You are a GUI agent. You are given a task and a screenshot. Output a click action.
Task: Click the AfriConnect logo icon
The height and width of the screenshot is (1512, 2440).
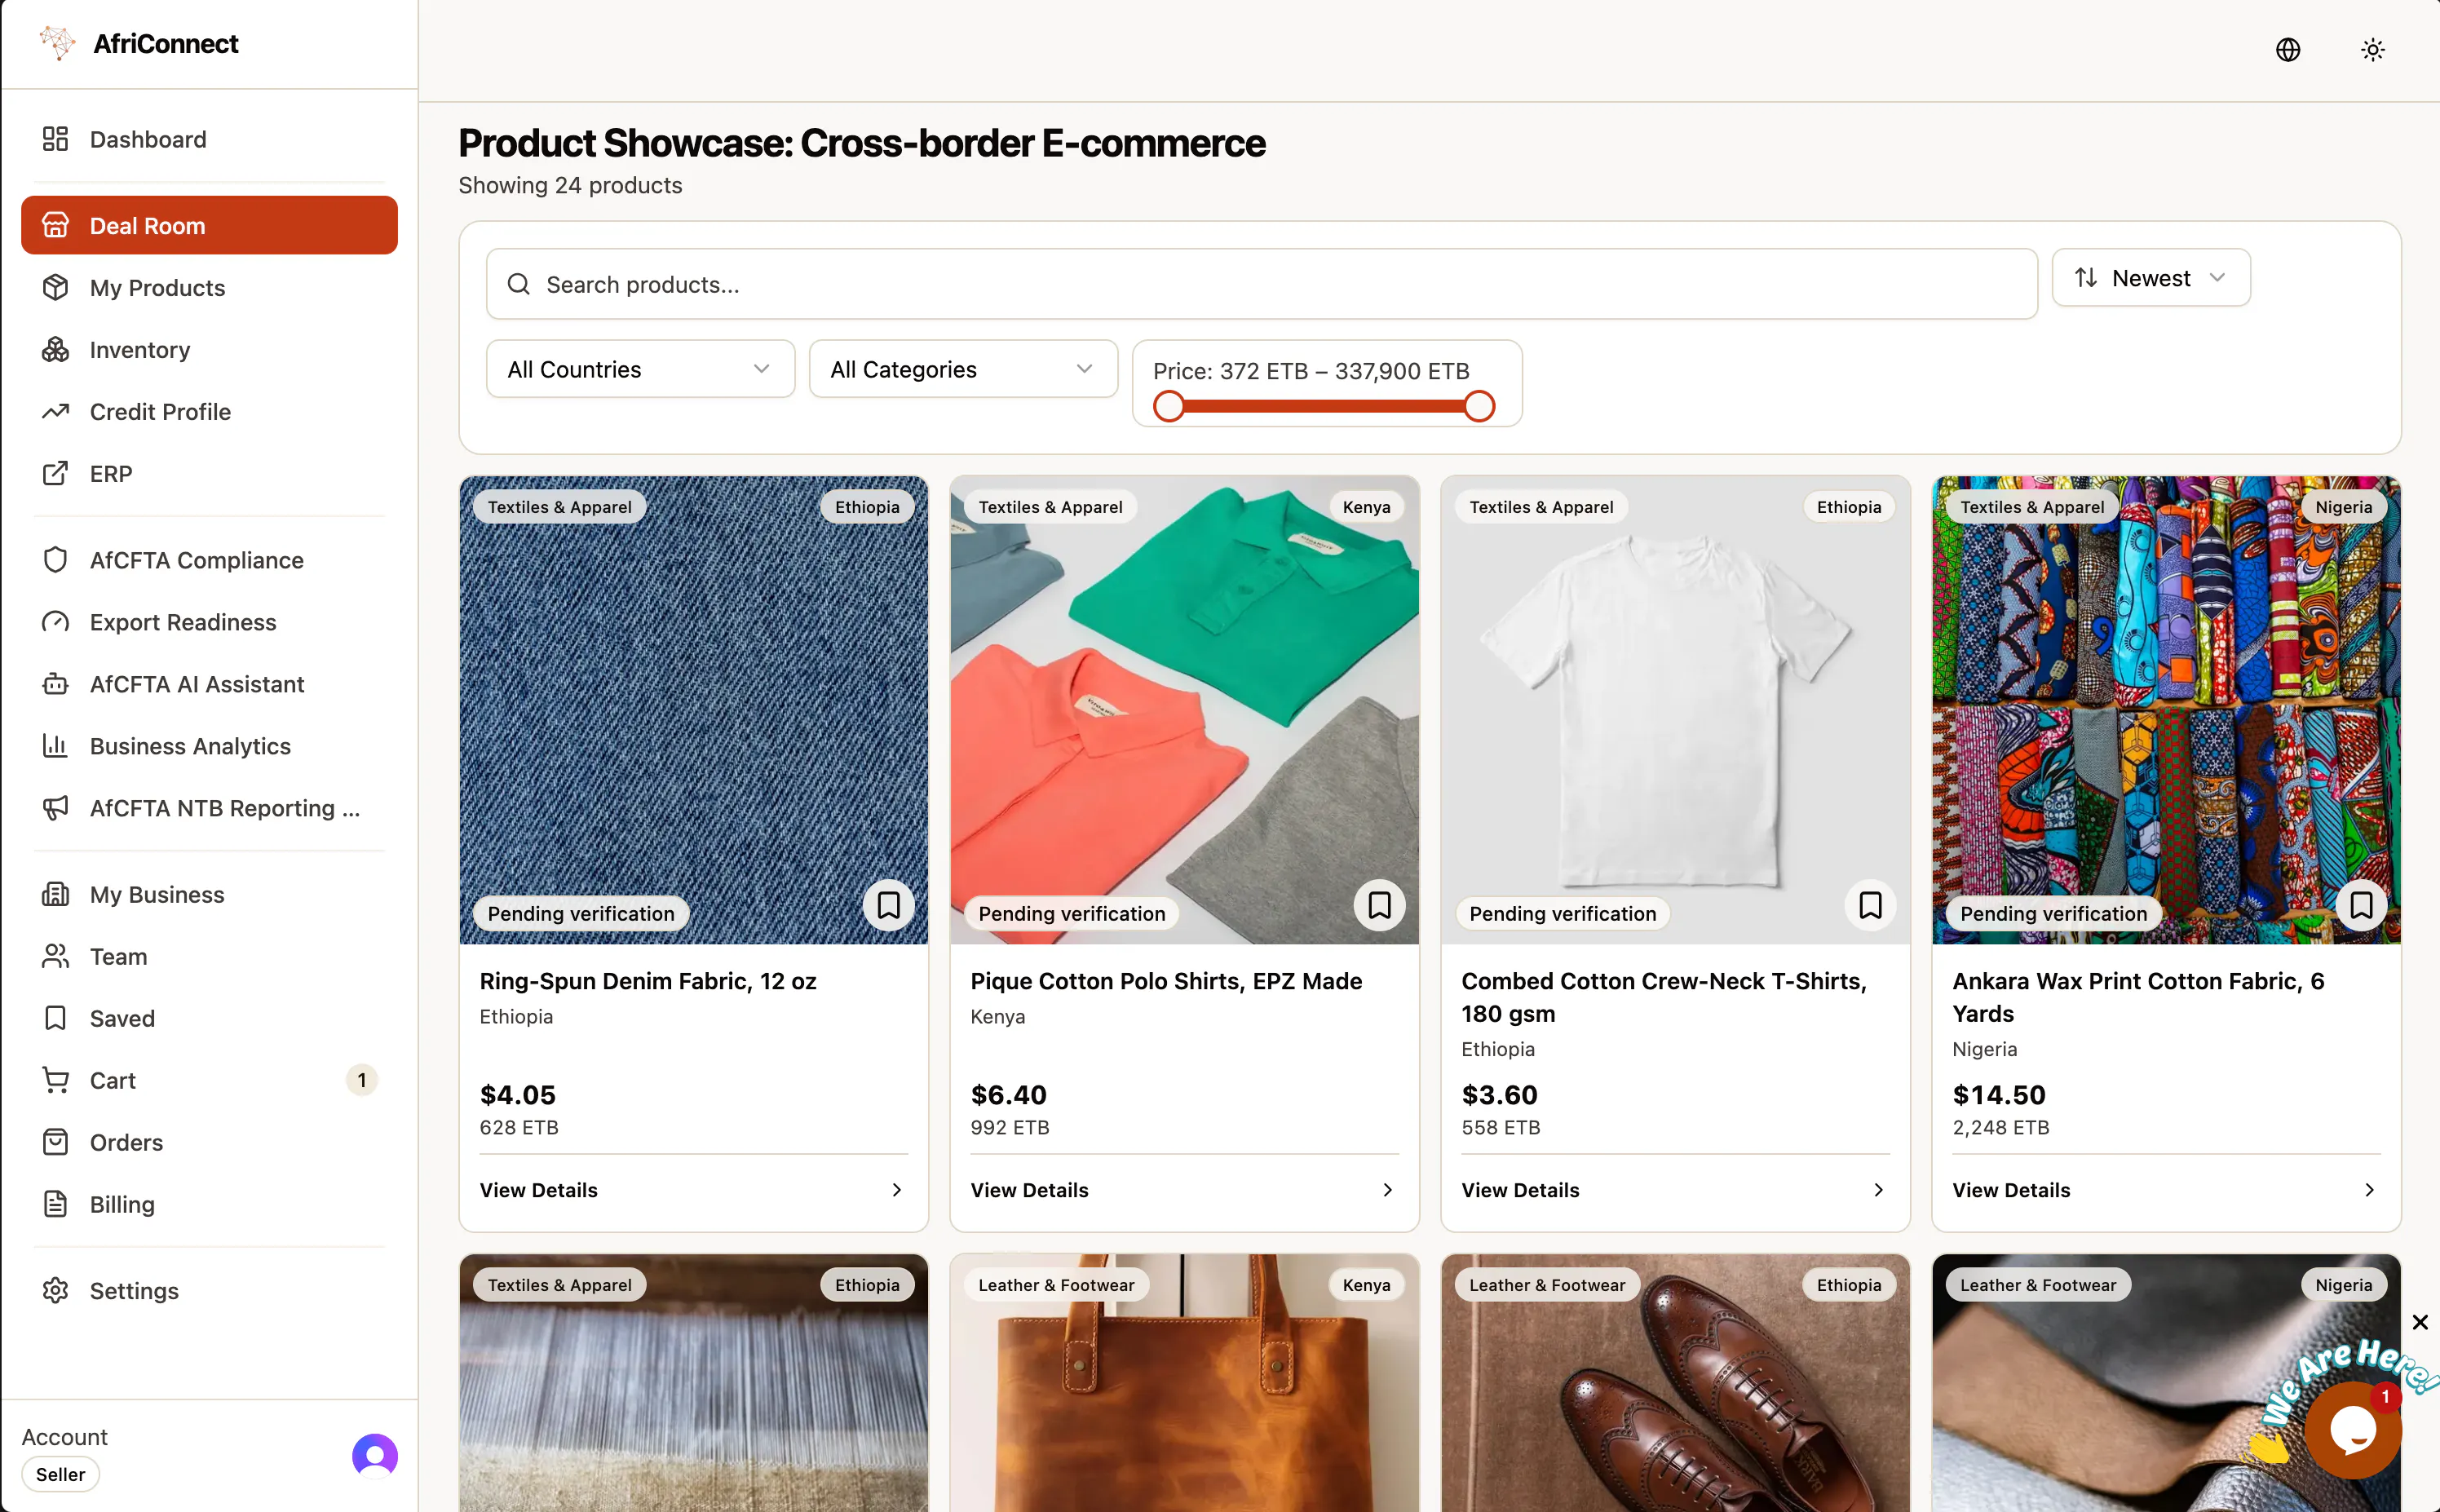click(57, 43)
